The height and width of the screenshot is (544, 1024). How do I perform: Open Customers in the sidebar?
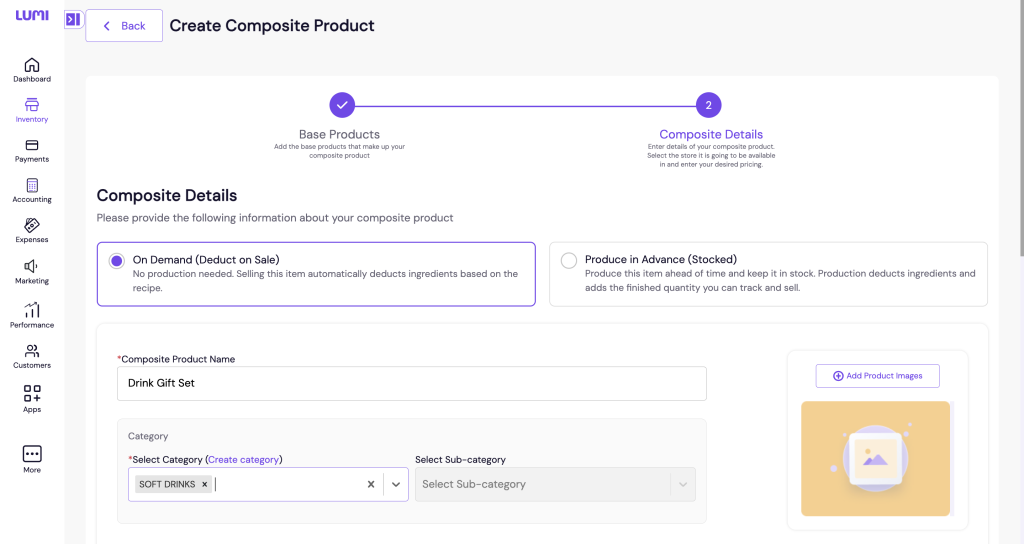tap(32, 357)
